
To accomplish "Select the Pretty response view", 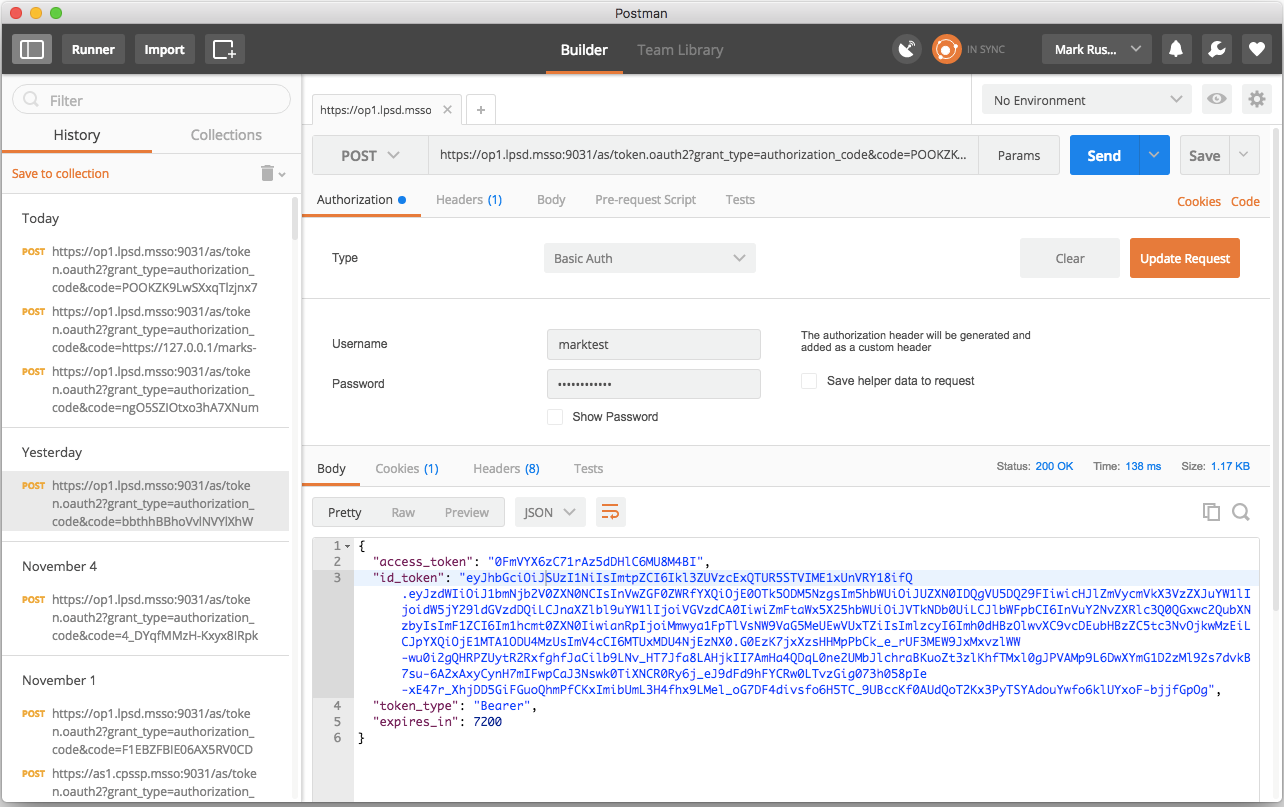I will coord(345,512).
